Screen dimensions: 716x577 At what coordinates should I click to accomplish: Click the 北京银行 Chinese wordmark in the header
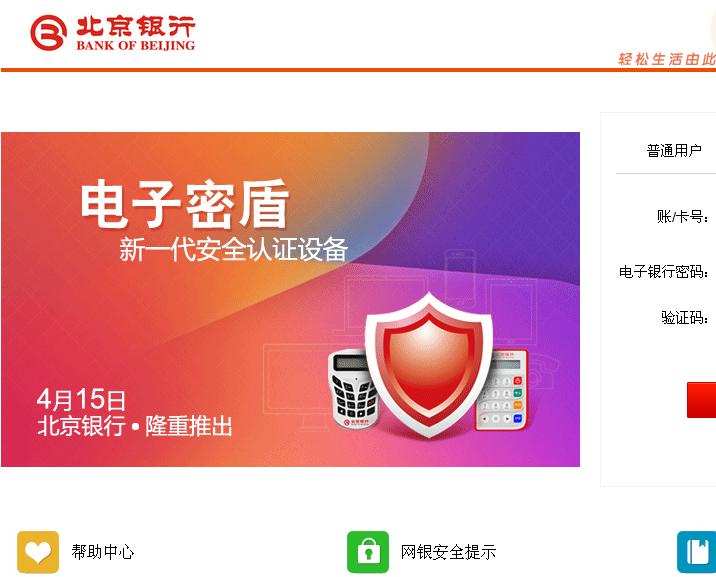coord(136,26)
